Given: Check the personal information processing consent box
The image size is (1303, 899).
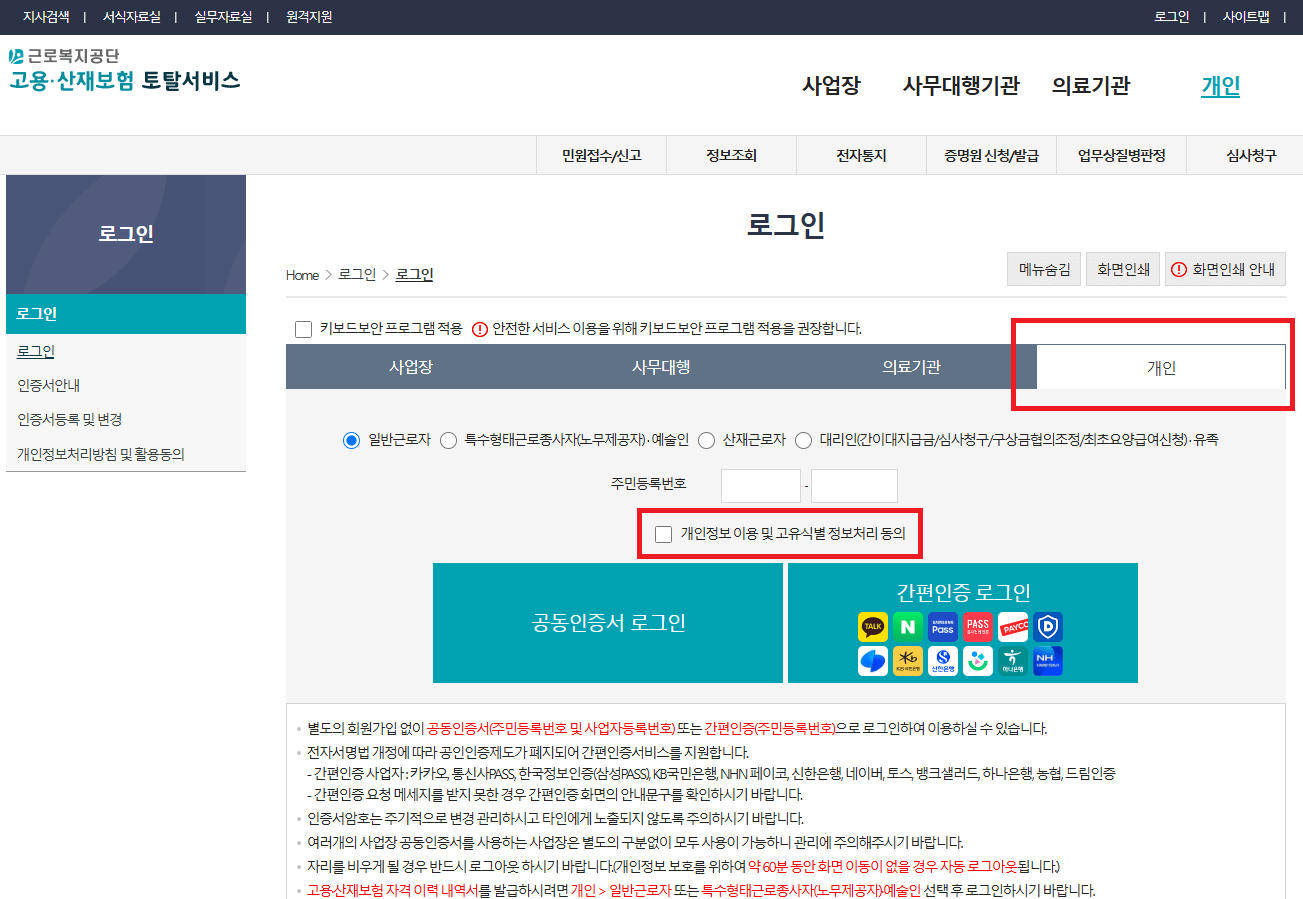Looking at the screenshot, I should point(663,534).
